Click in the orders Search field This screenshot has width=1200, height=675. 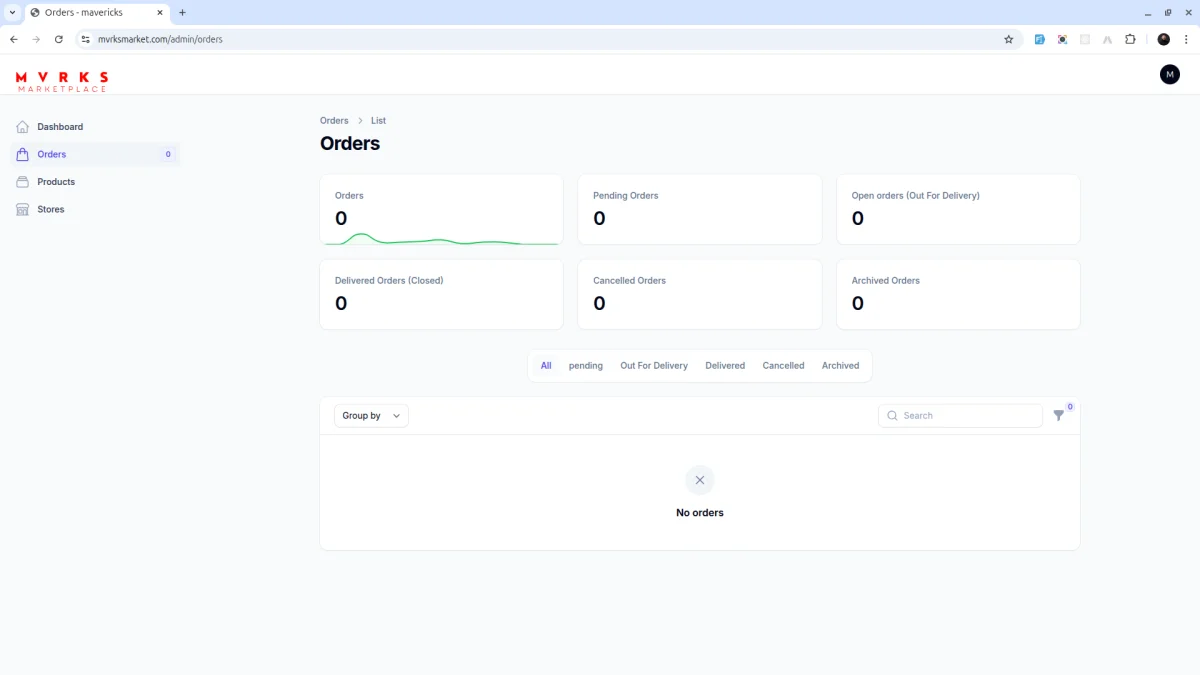tap(960, 416)
